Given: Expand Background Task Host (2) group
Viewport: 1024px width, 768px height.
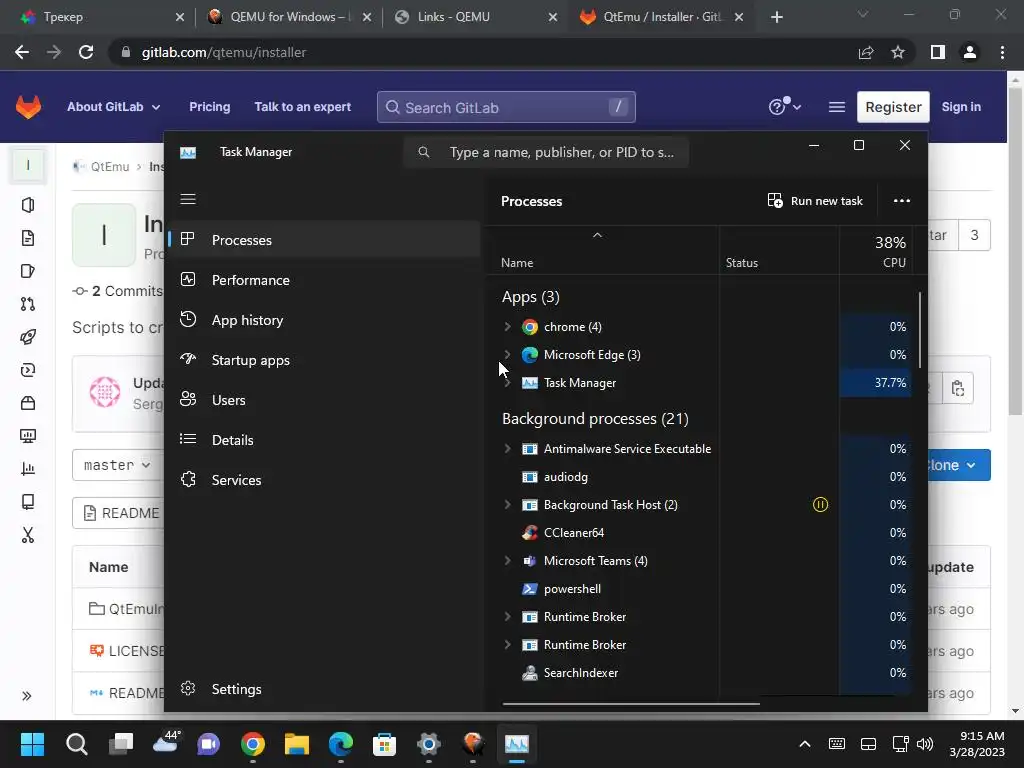Looking at the screenshot, I should (x=507, y=505).
